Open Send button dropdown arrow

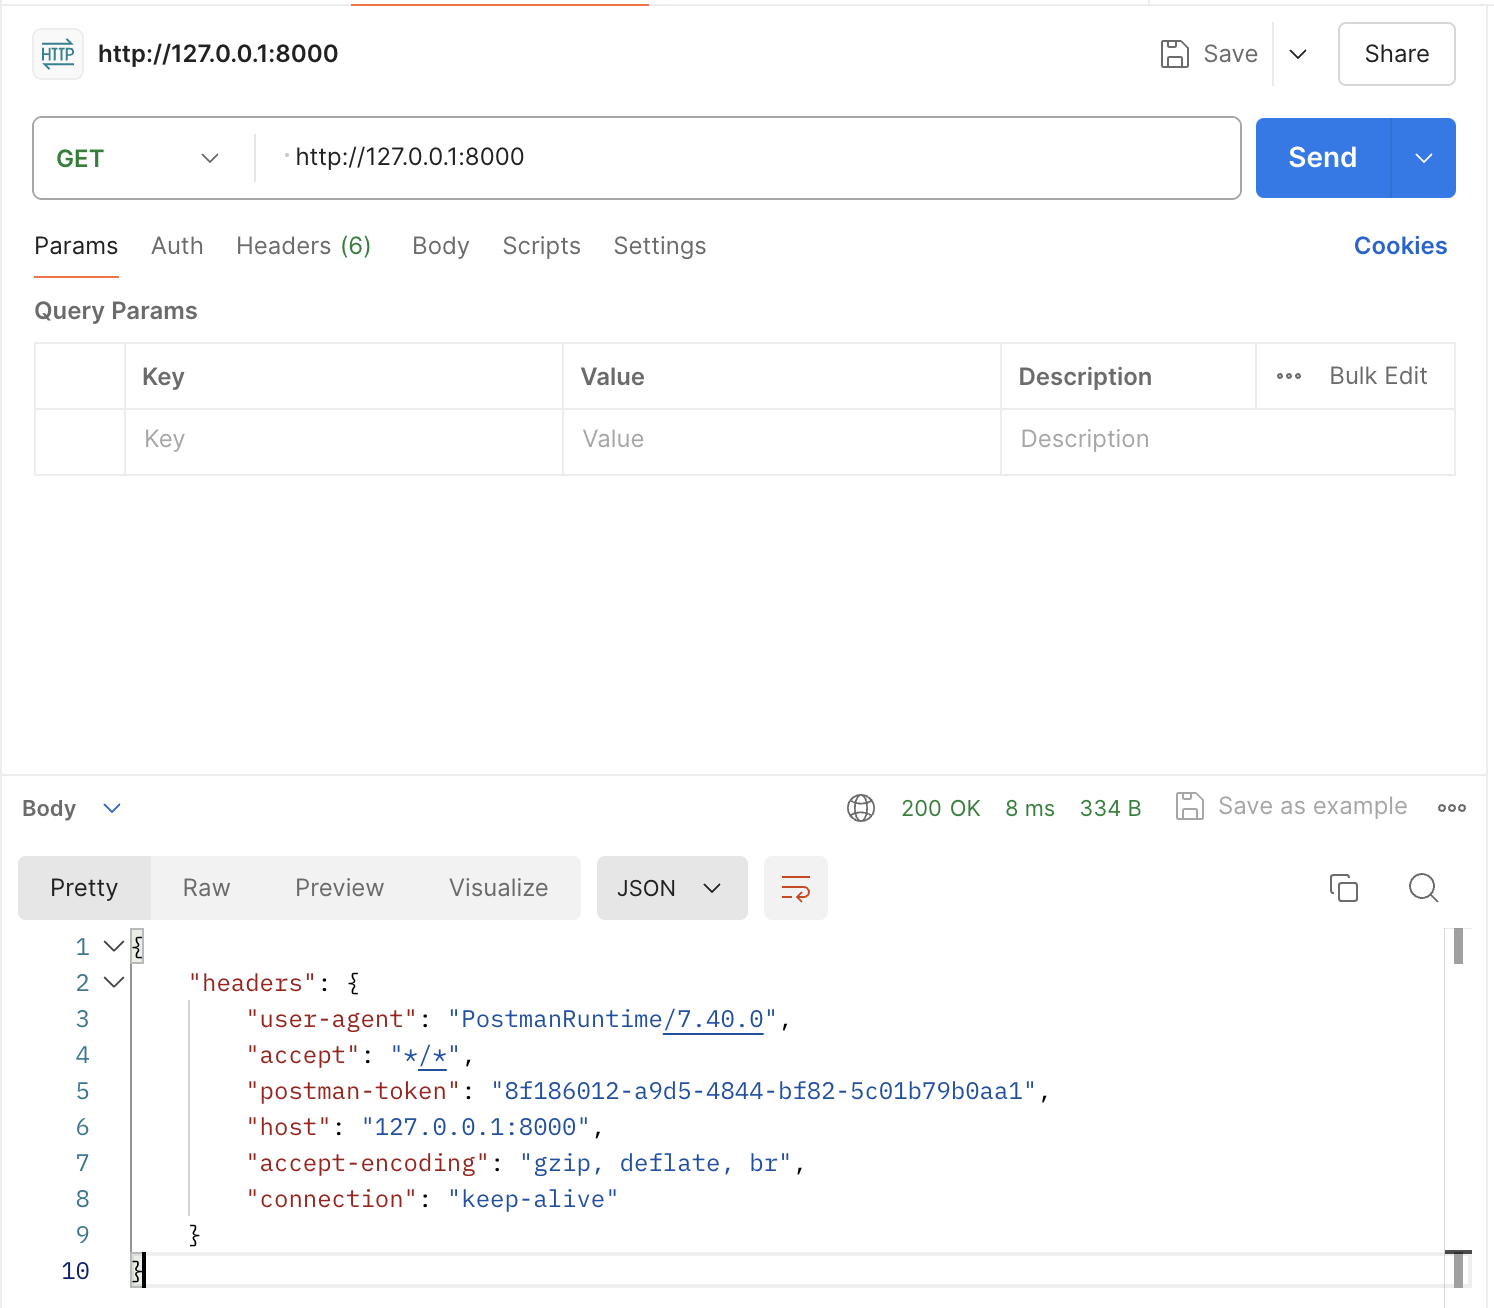[x=1423, y=158]
